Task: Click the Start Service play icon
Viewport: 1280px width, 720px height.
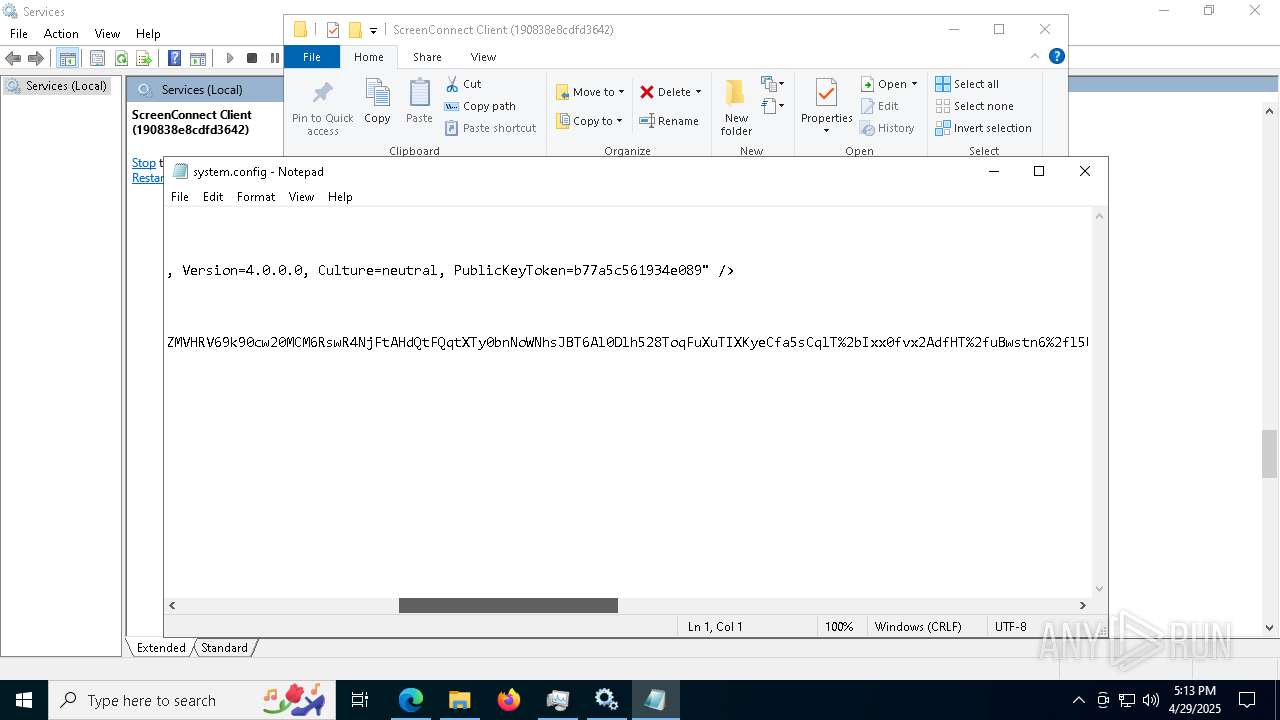Action: pyautogui.click(x=229, y=58)
